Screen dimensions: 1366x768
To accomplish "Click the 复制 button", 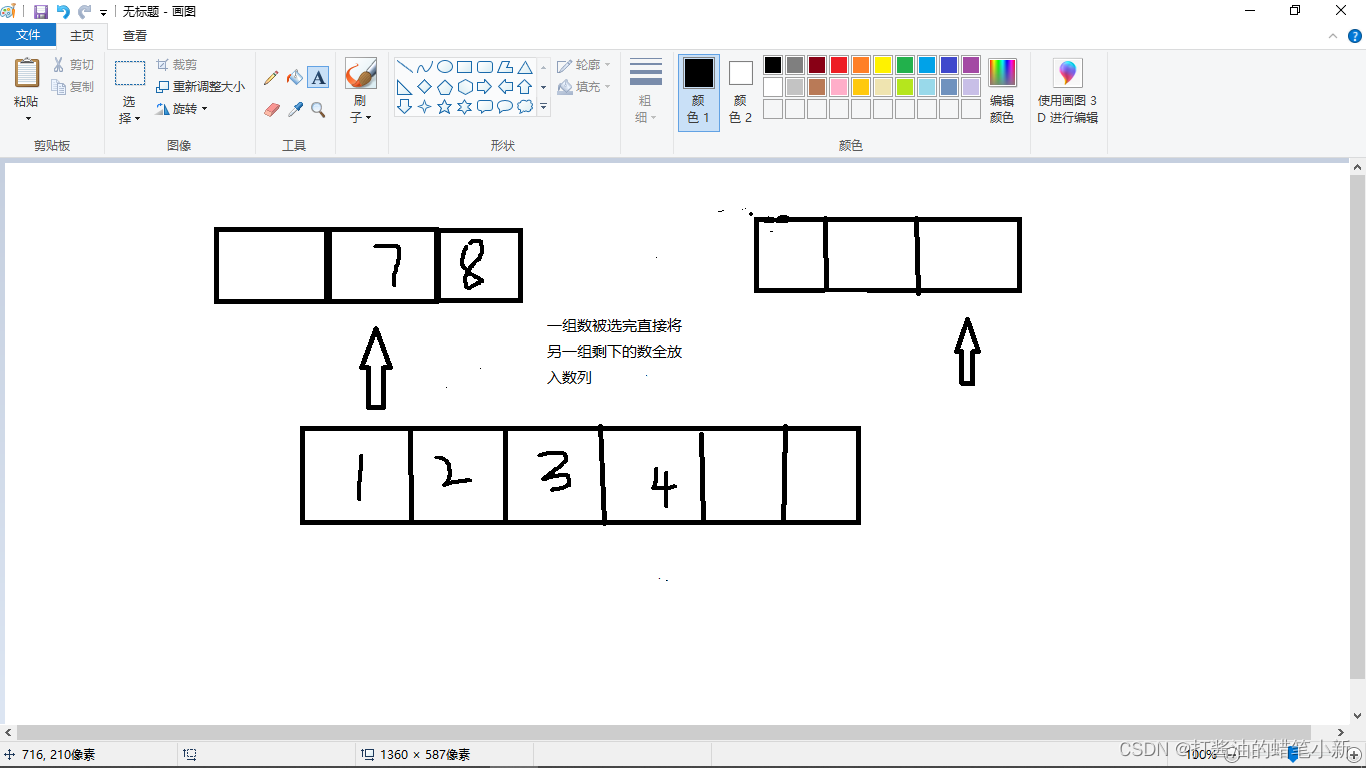I will (73, 87).
